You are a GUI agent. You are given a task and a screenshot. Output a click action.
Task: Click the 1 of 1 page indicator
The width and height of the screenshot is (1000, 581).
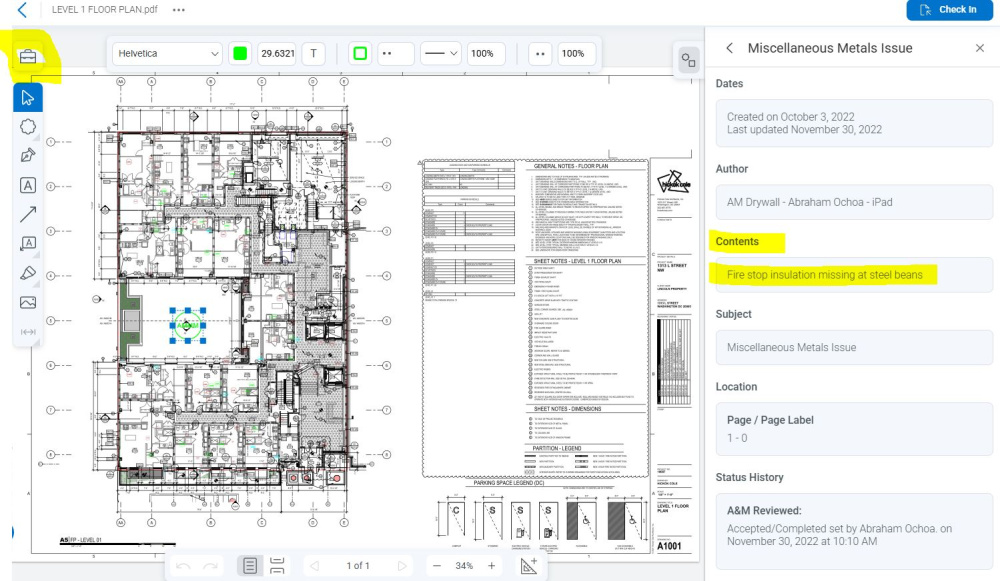[358, 566]
